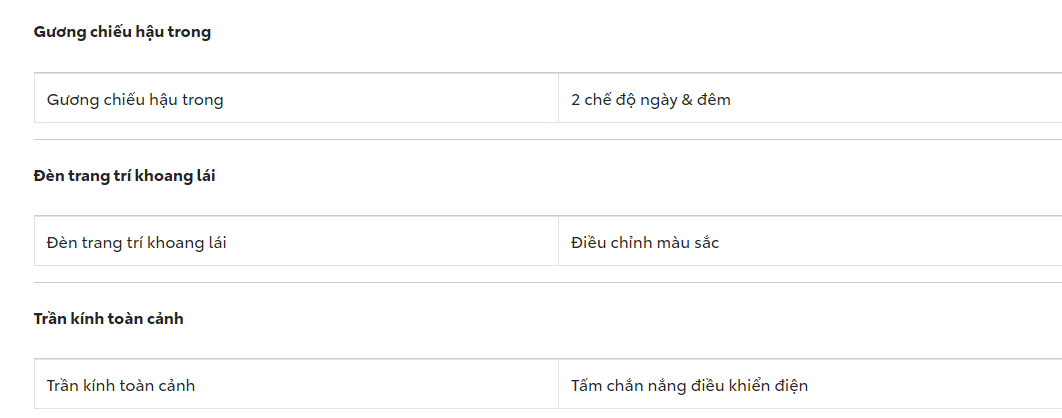Click the "Tấm chắn nắng điều khiển điện" value
Viewport: 1062px width, 418px height.
(x=689, y=386)
